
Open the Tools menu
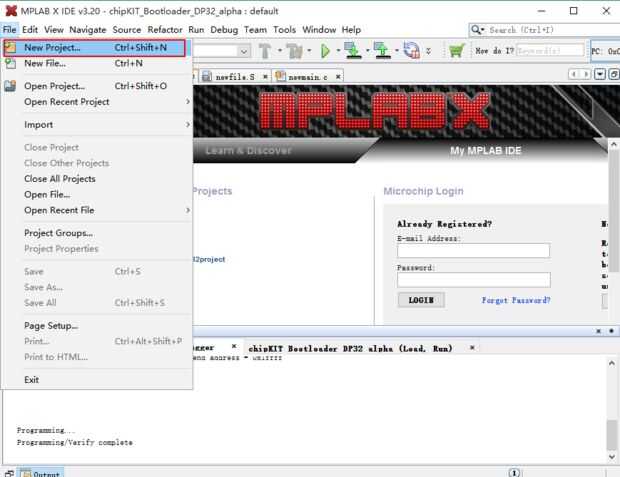pyautogui.click(x=285, y=30)
